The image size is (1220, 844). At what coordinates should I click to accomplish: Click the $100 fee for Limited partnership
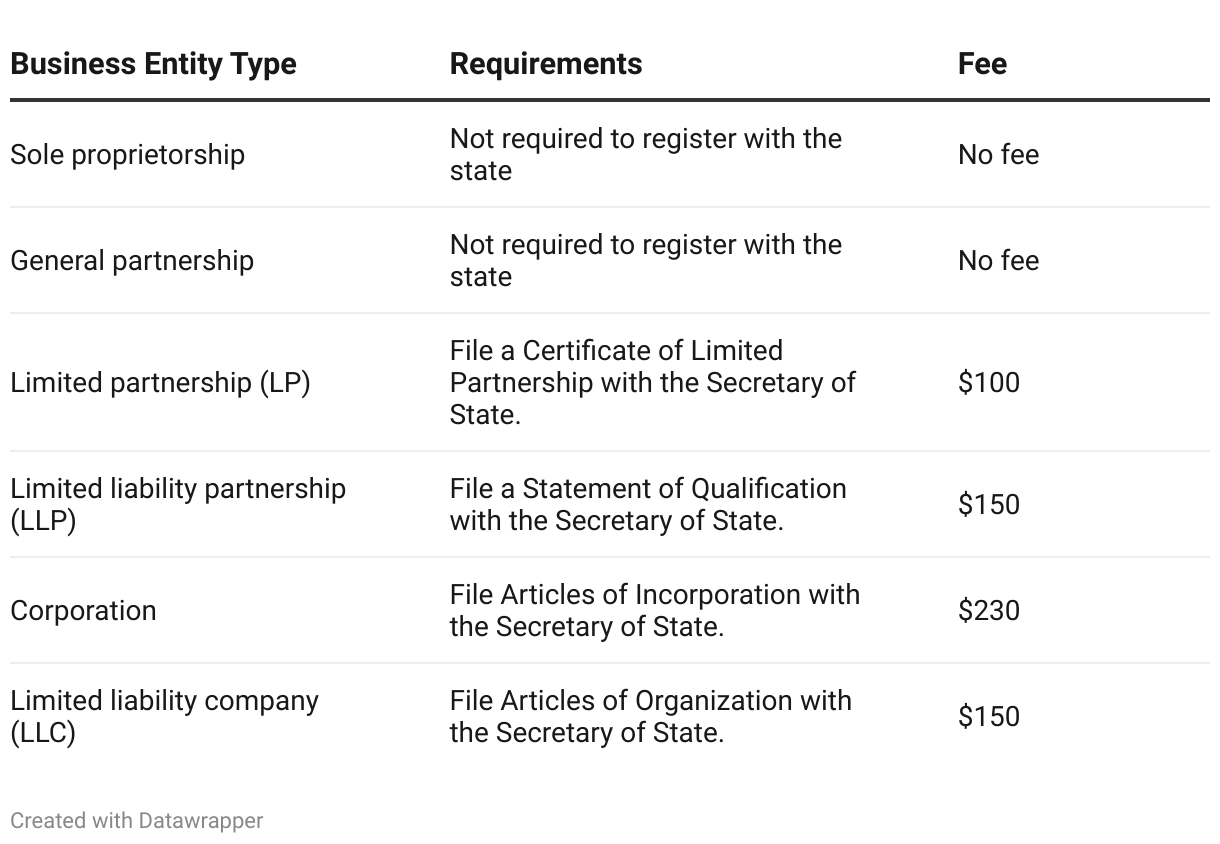pos(988,383)
